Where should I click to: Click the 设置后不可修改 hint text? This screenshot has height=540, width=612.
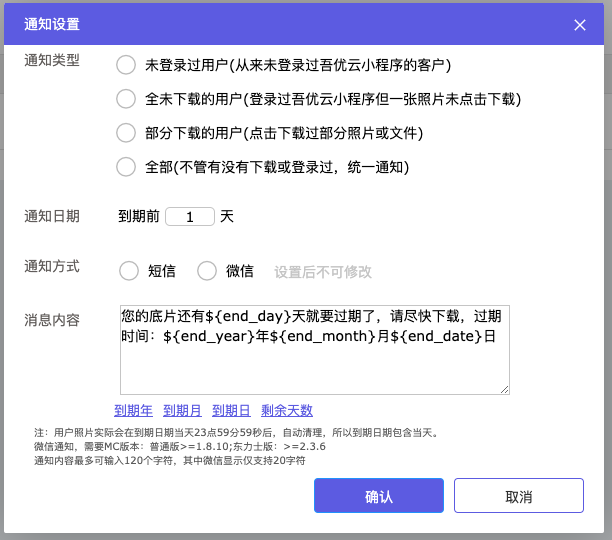click(323, 272)
